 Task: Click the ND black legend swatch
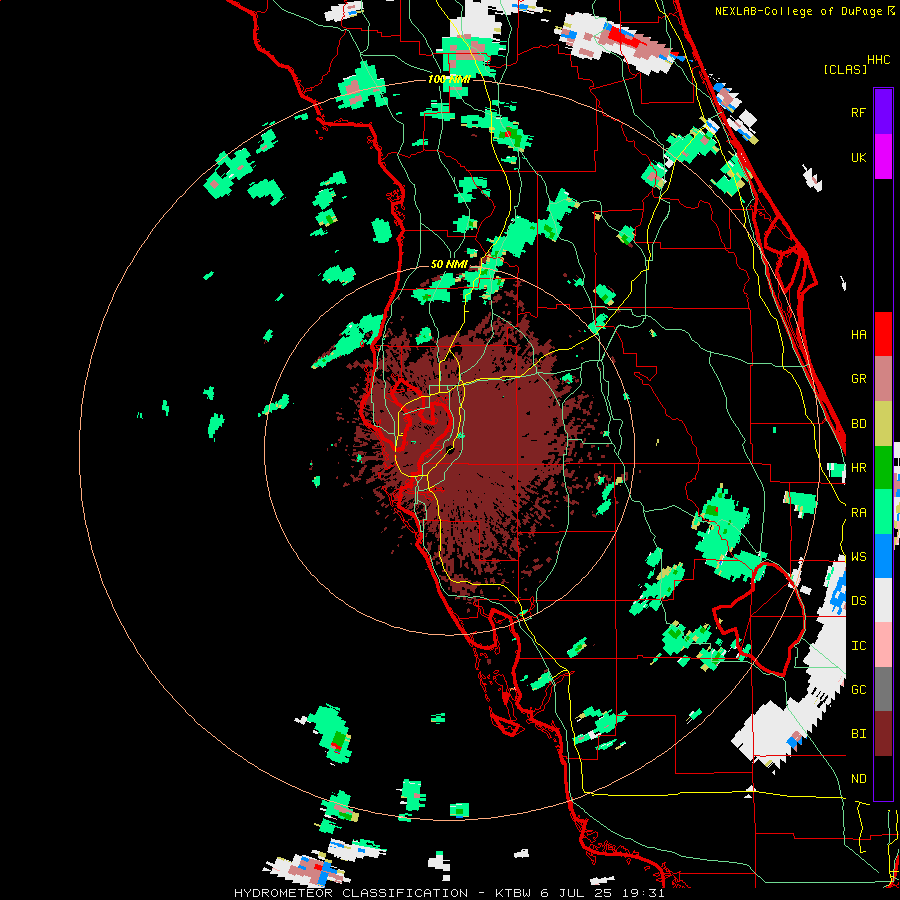pyautogui.click(x=883, y=778)
